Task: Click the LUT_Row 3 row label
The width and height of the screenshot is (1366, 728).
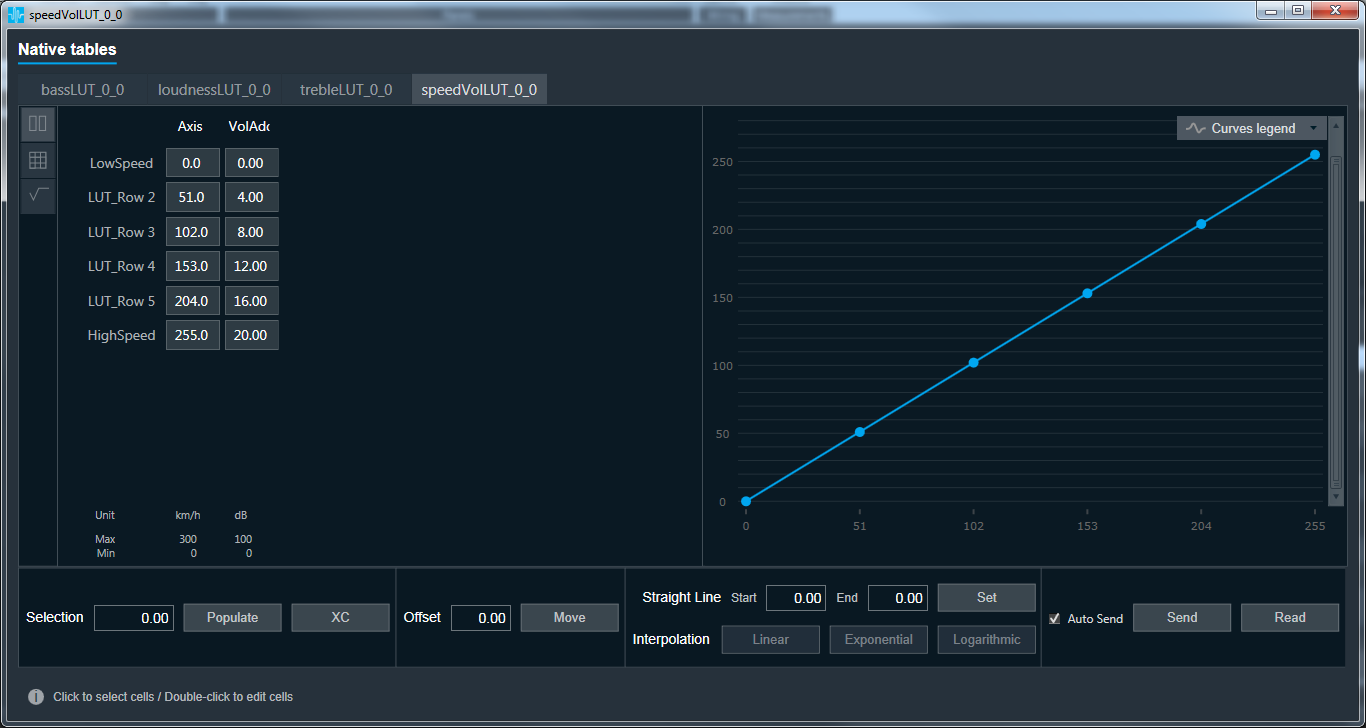Action: tap(122, 232)
